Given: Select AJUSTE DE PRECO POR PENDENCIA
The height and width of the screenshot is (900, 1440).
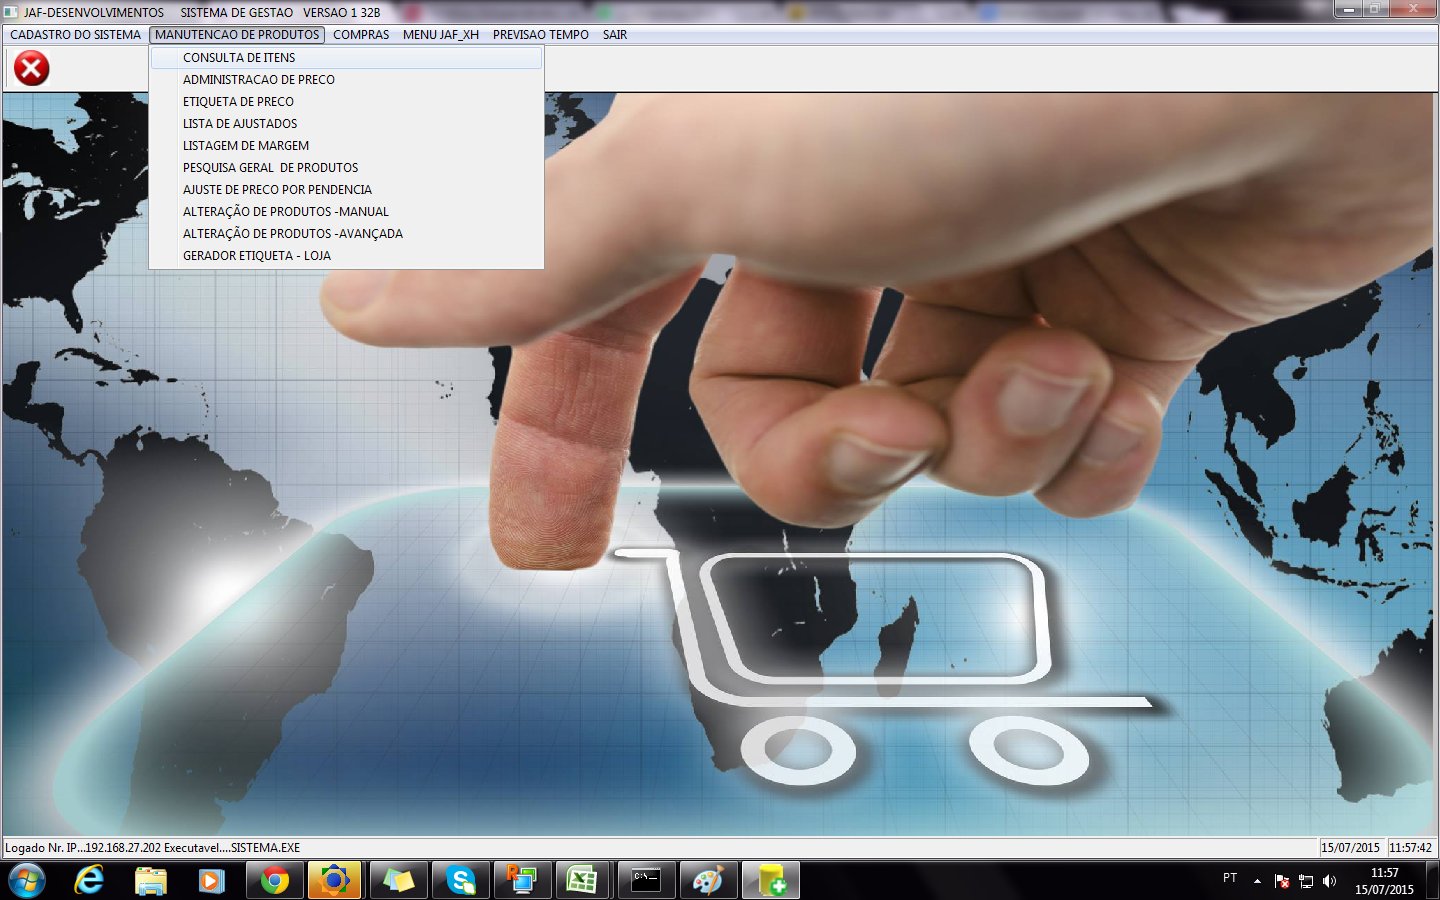Looking at the screenshot, I should [346, 190].
